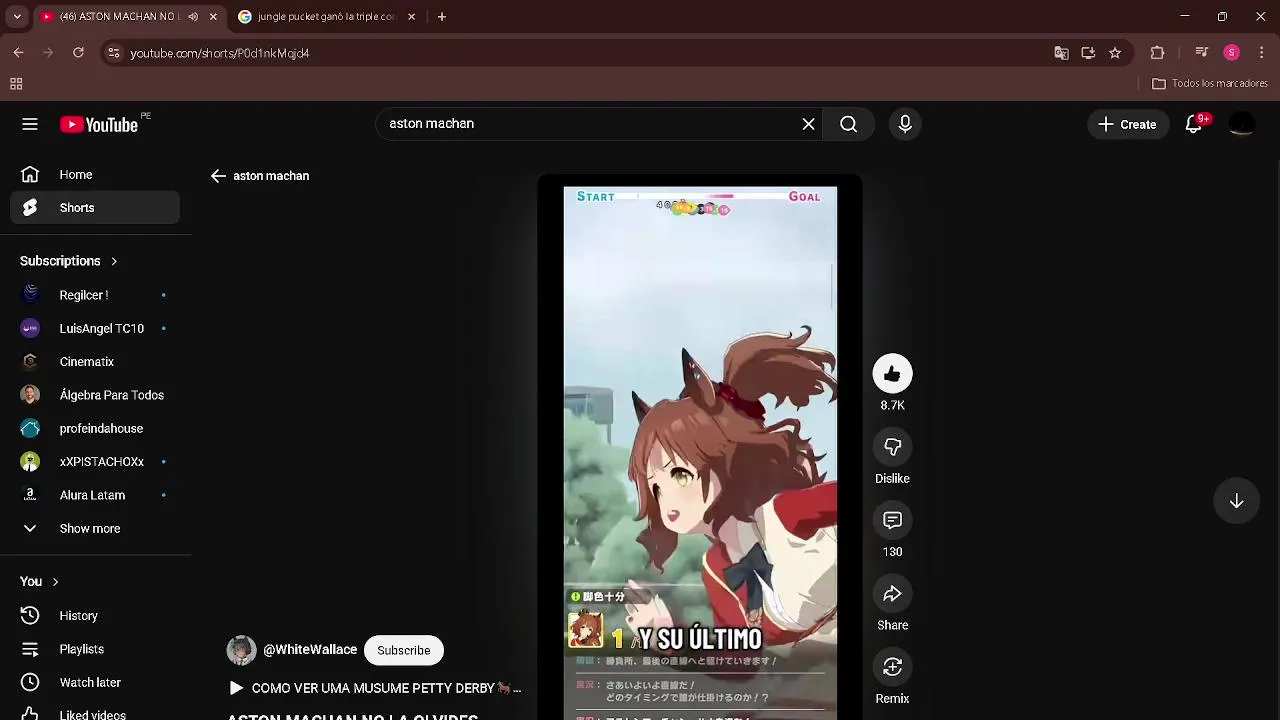Expand the Subscriptions section
This screenshot has width=1280, height=720.
point(69,261)
